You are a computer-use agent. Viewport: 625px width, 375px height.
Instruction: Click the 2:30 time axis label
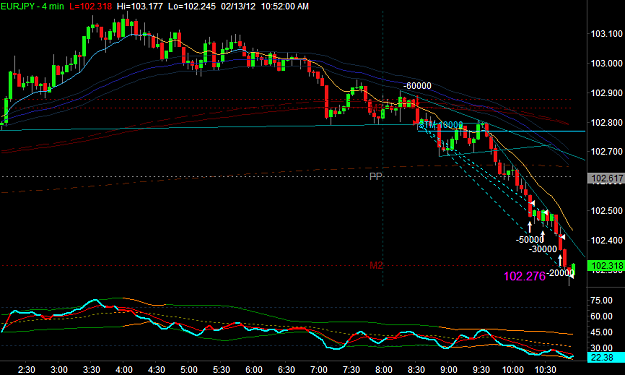(27, 370)
